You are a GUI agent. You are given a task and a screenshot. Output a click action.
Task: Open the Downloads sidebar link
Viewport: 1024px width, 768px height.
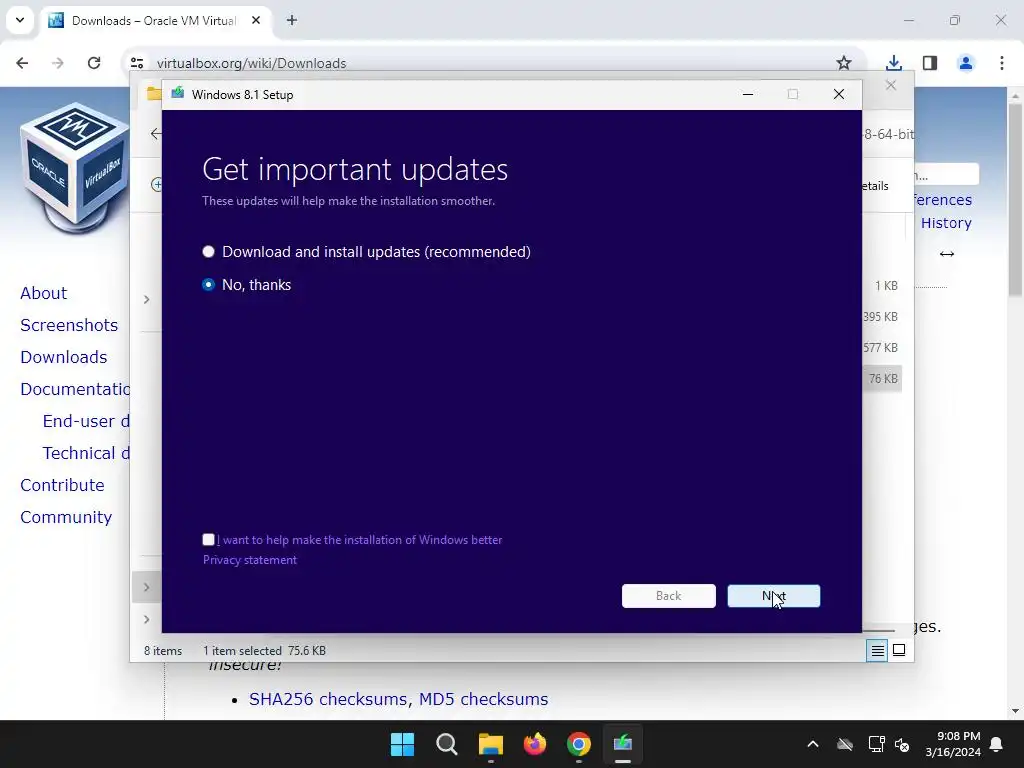(63, 357)
